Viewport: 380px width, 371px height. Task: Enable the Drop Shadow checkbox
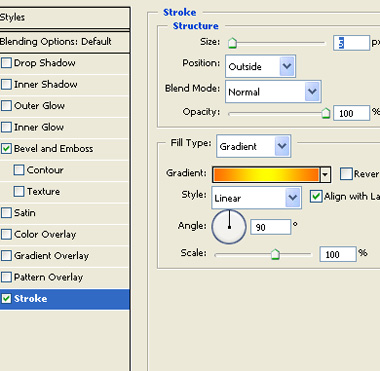pos(6,63)
